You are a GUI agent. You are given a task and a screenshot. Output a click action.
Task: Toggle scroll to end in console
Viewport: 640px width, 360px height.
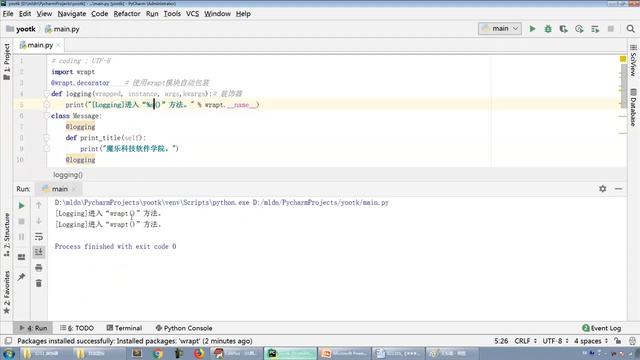pos(39,252)
